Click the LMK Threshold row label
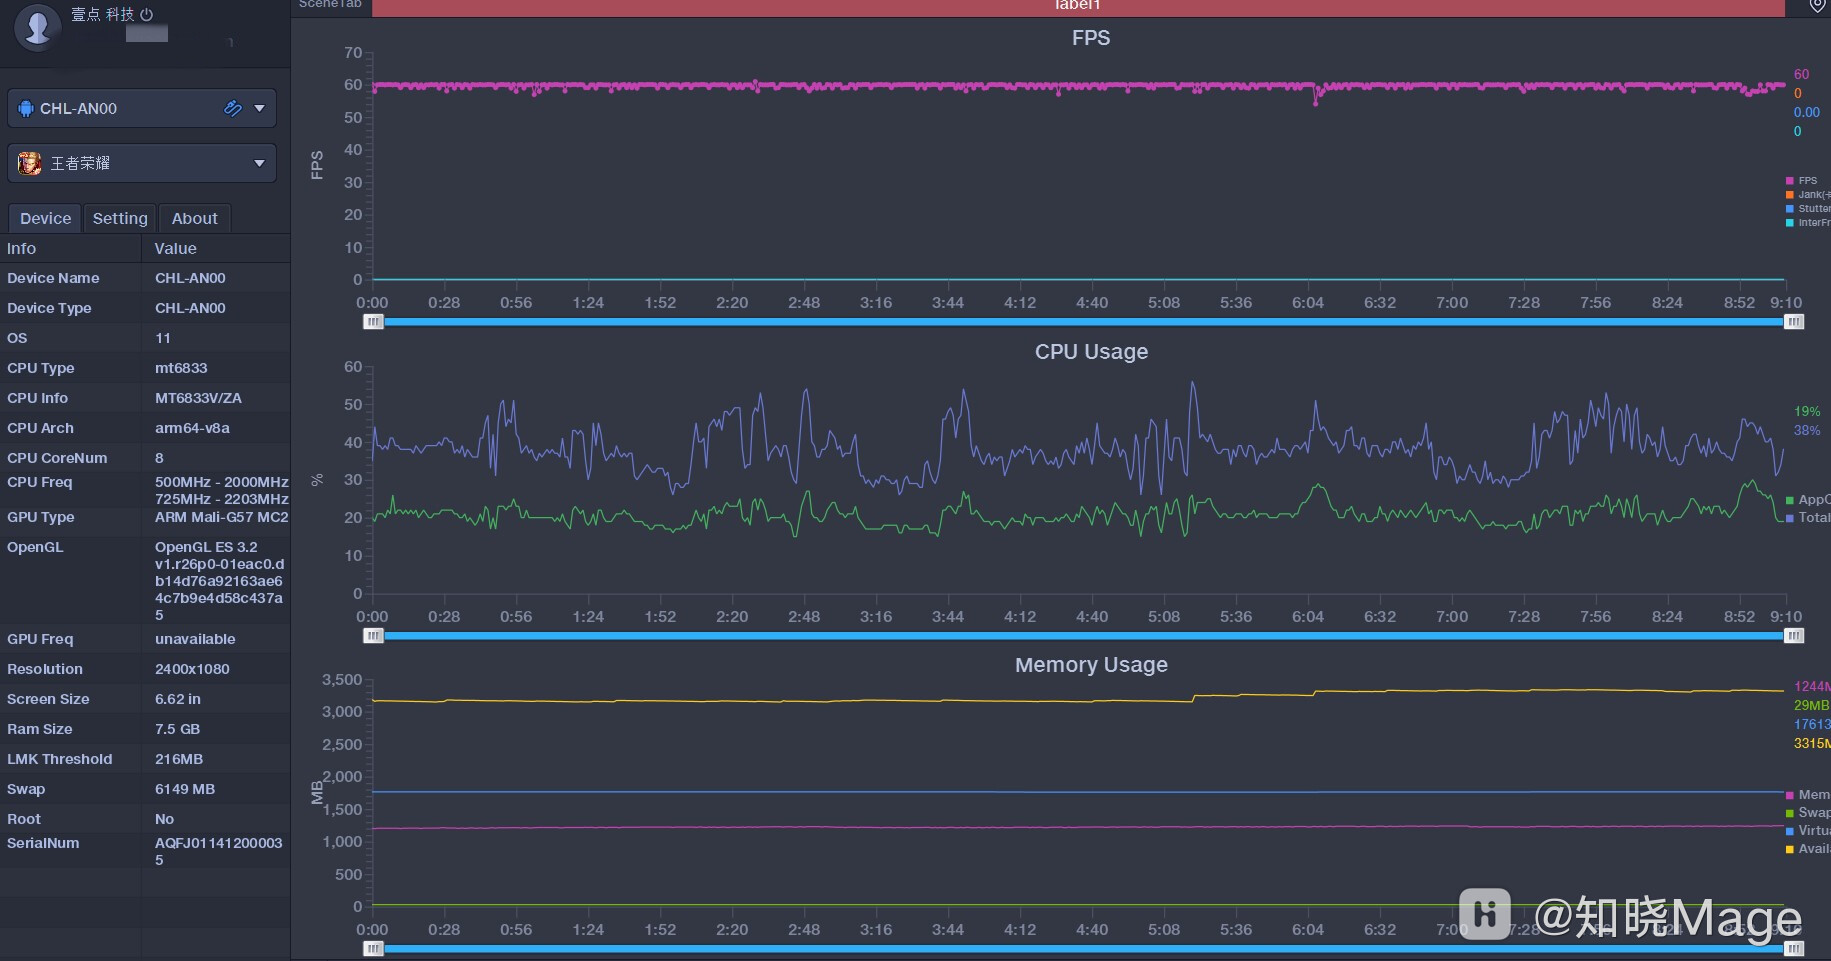This screenshot has height=961, width=1831. click(x=59, y=759)
